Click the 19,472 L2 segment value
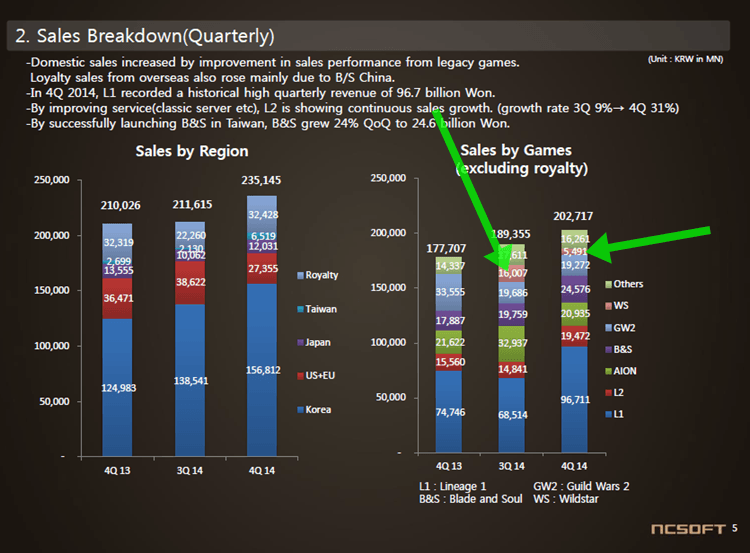Viewport: 750px width, 553px height. point(575,336)
